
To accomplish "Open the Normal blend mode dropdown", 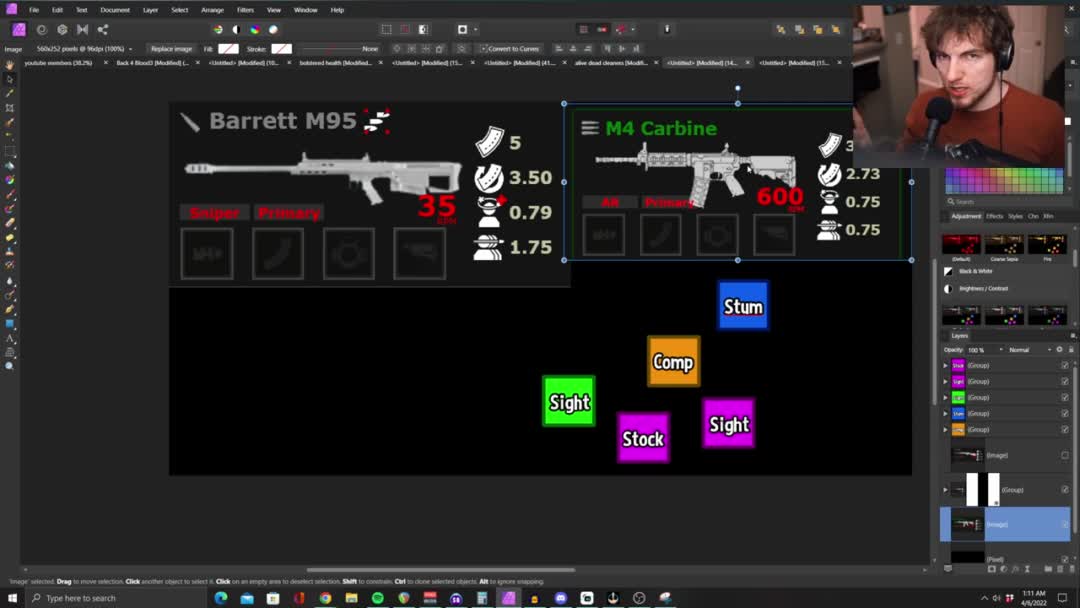I will click(x=1027, y=350).
